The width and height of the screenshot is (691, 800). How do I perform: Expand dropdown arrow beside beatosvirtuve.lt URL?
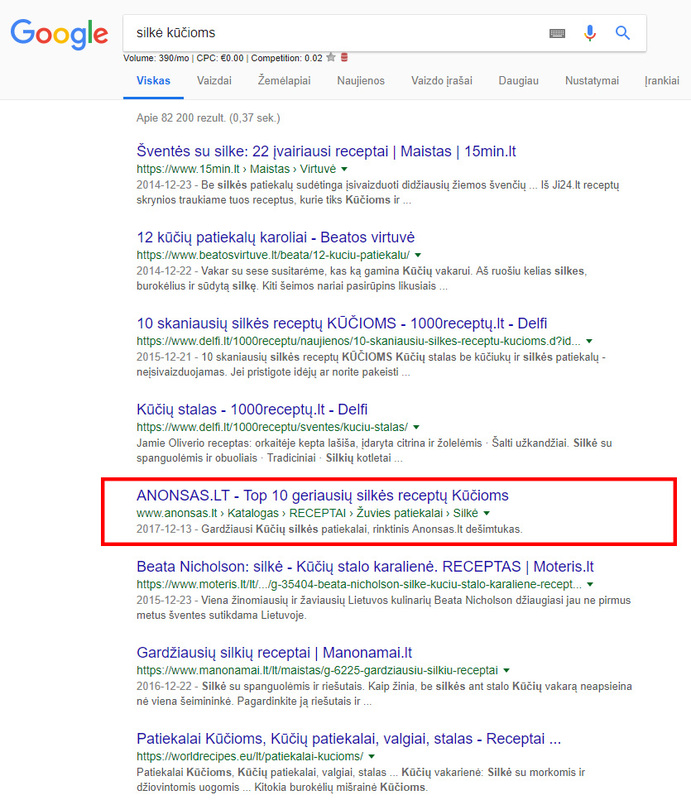[x=418, y=255]
